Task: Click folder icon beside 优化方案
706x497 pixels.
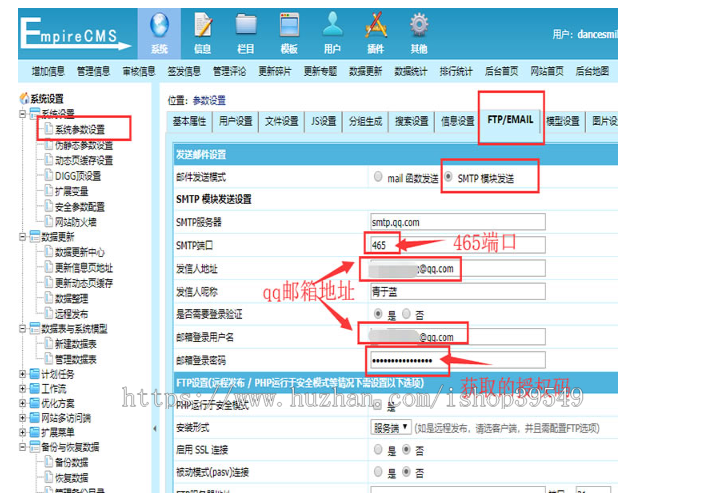Action: coord(35,403)
